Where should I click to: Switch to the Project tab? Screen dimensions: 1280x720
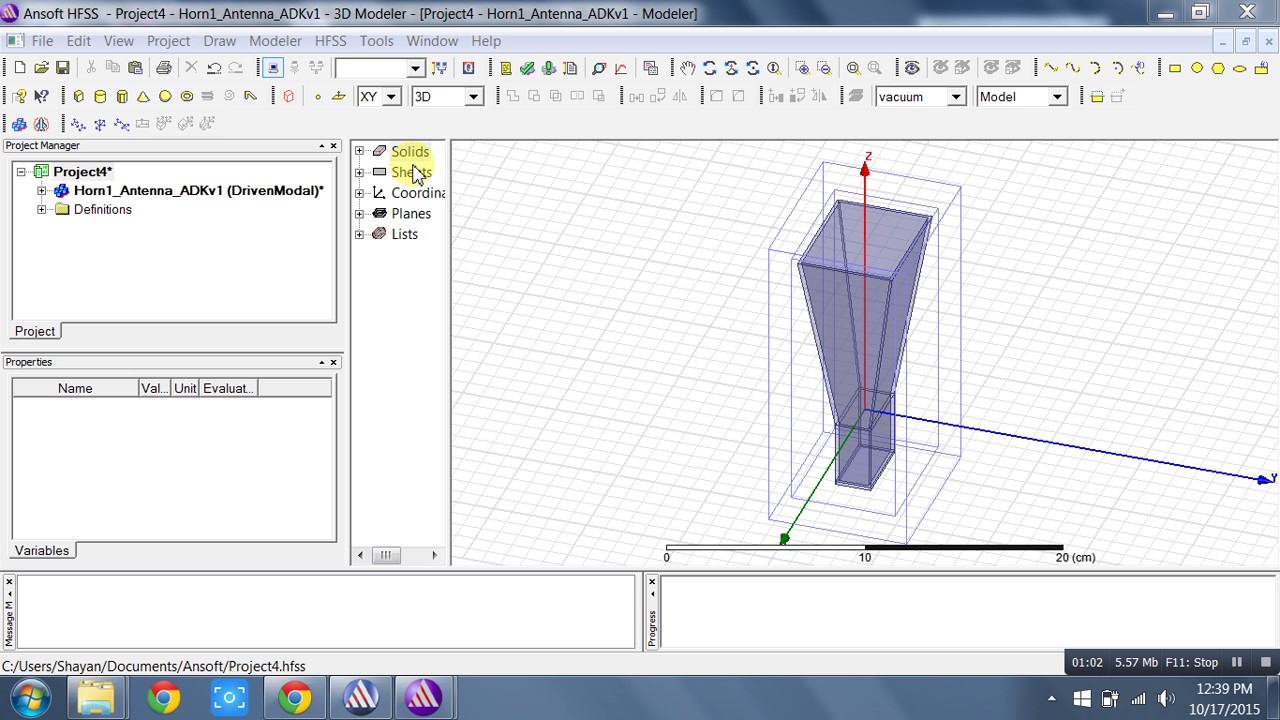pyautogui.click(x=35, y=331)
